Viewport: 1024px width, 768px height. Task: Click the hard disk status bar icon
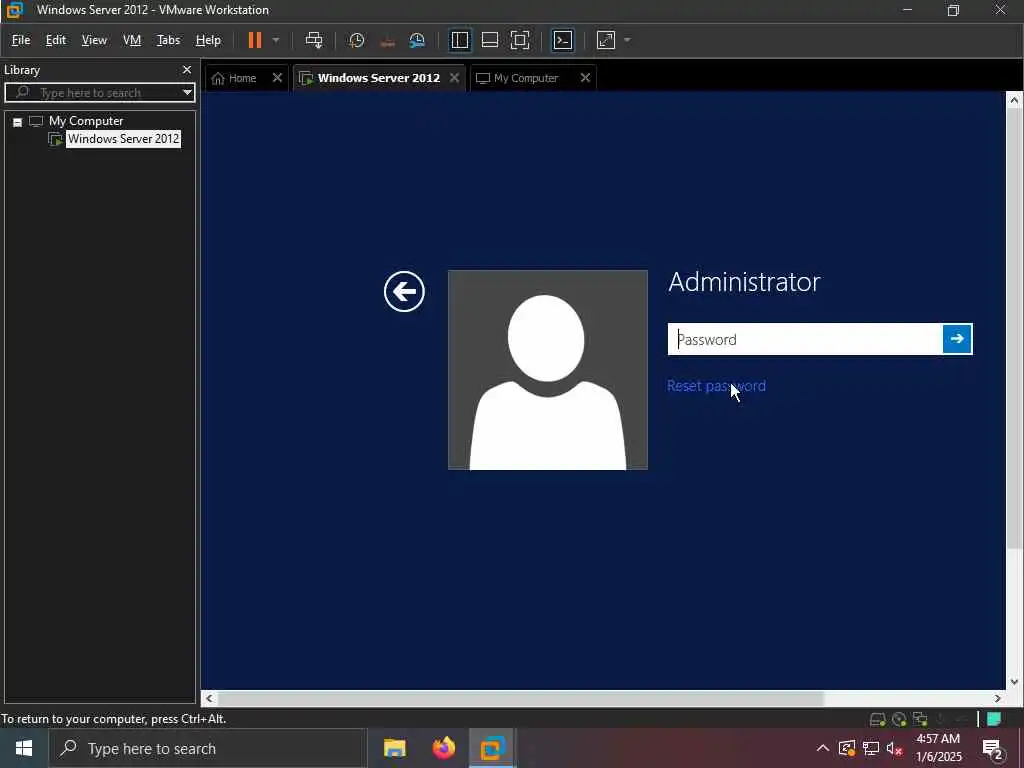[878, 720]
